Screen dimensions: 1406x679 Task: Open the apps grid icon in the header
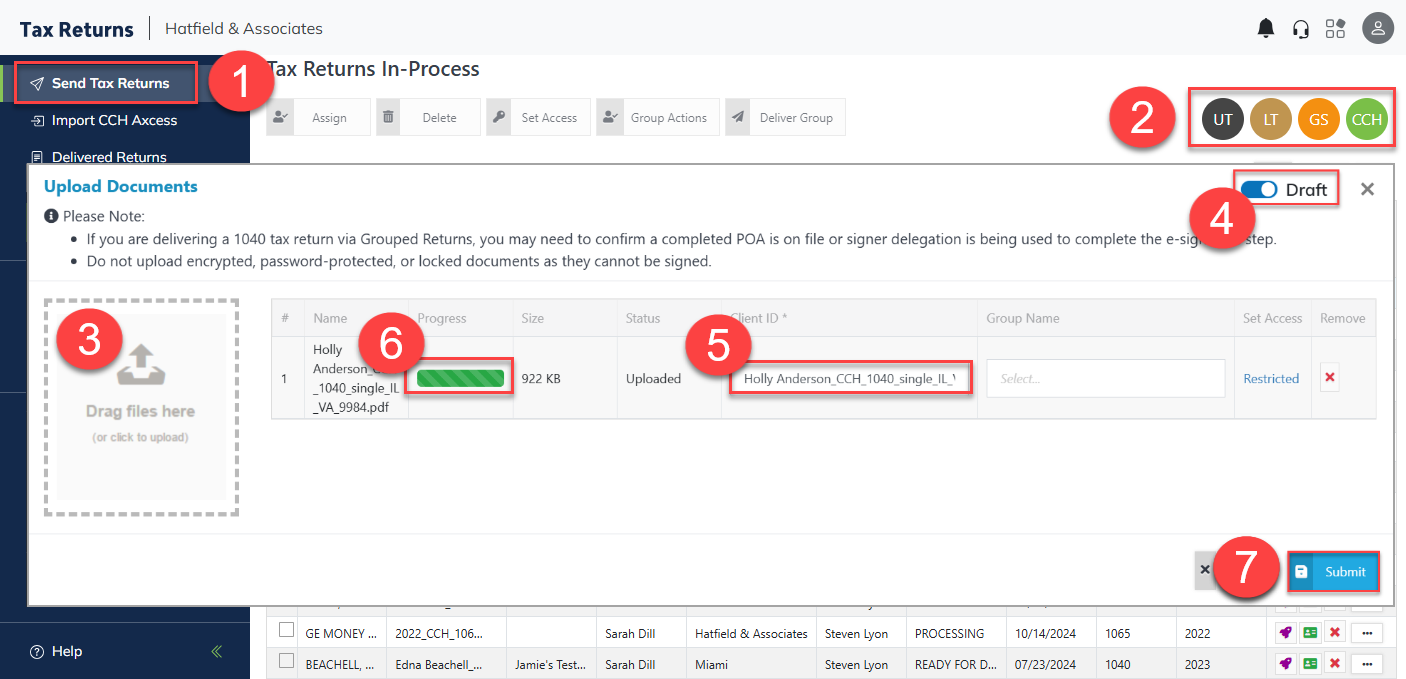point(1335,28)
